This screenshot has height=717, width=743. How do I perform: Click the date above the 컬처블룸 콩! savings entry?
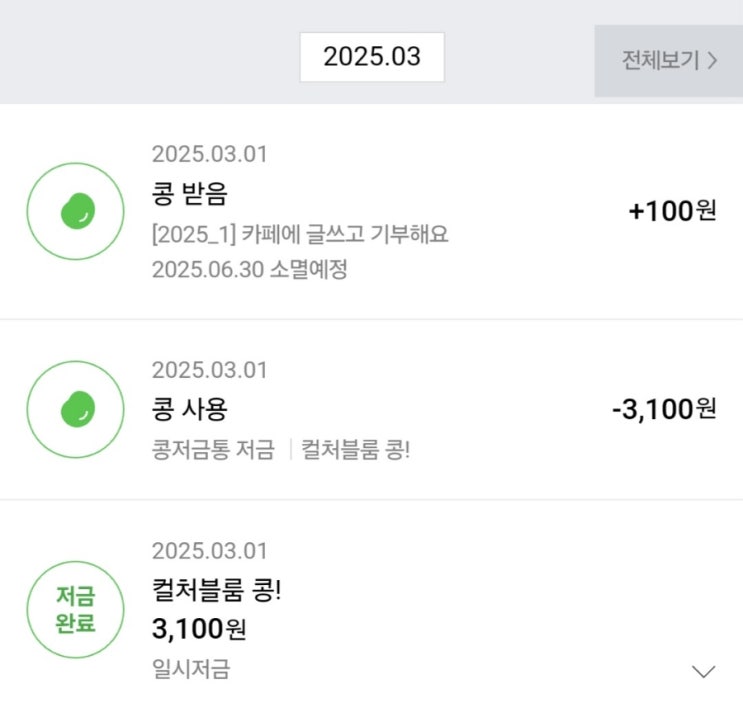210,551
